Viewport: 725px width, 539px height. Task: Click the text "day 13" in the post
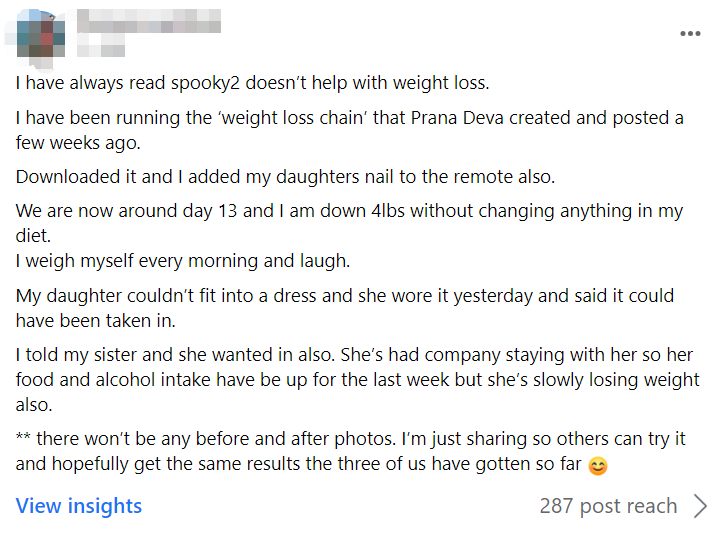click(x=206, y=212)
